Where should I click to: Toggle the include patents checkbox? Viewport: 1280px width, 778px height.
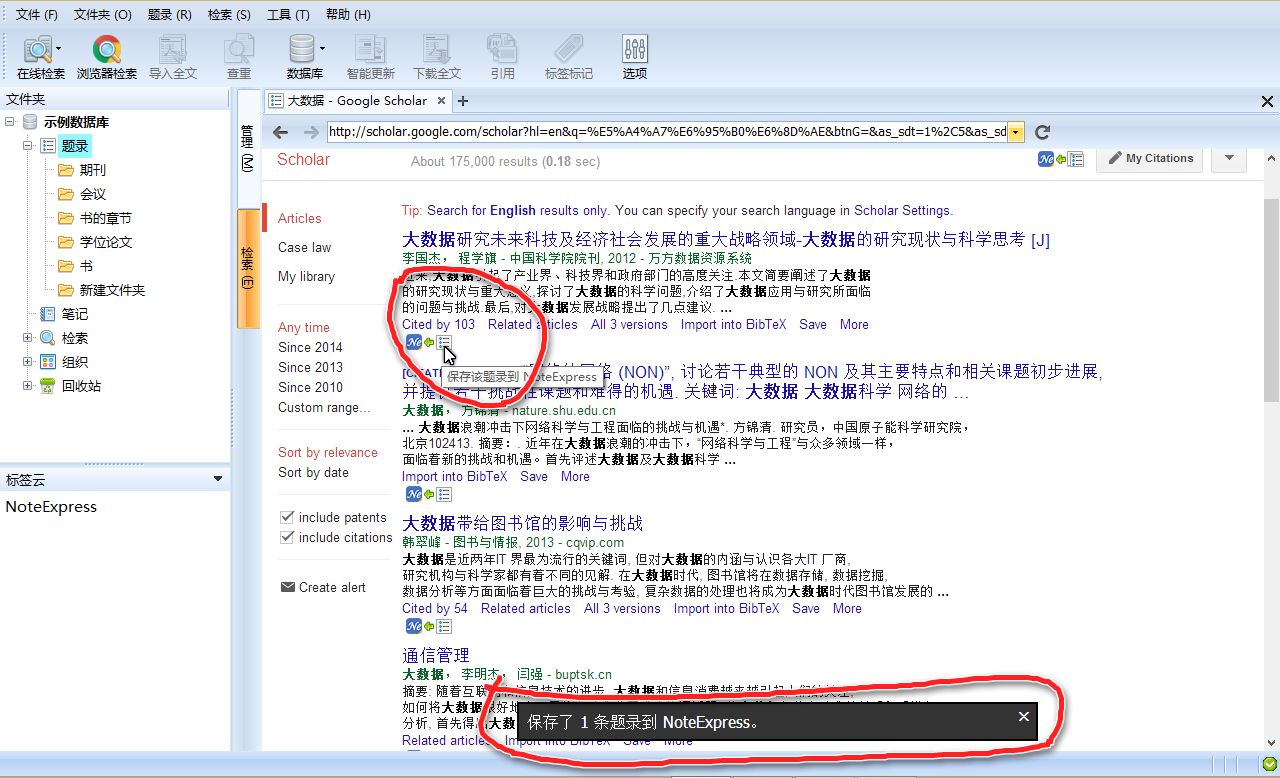(x=287, y=517)
